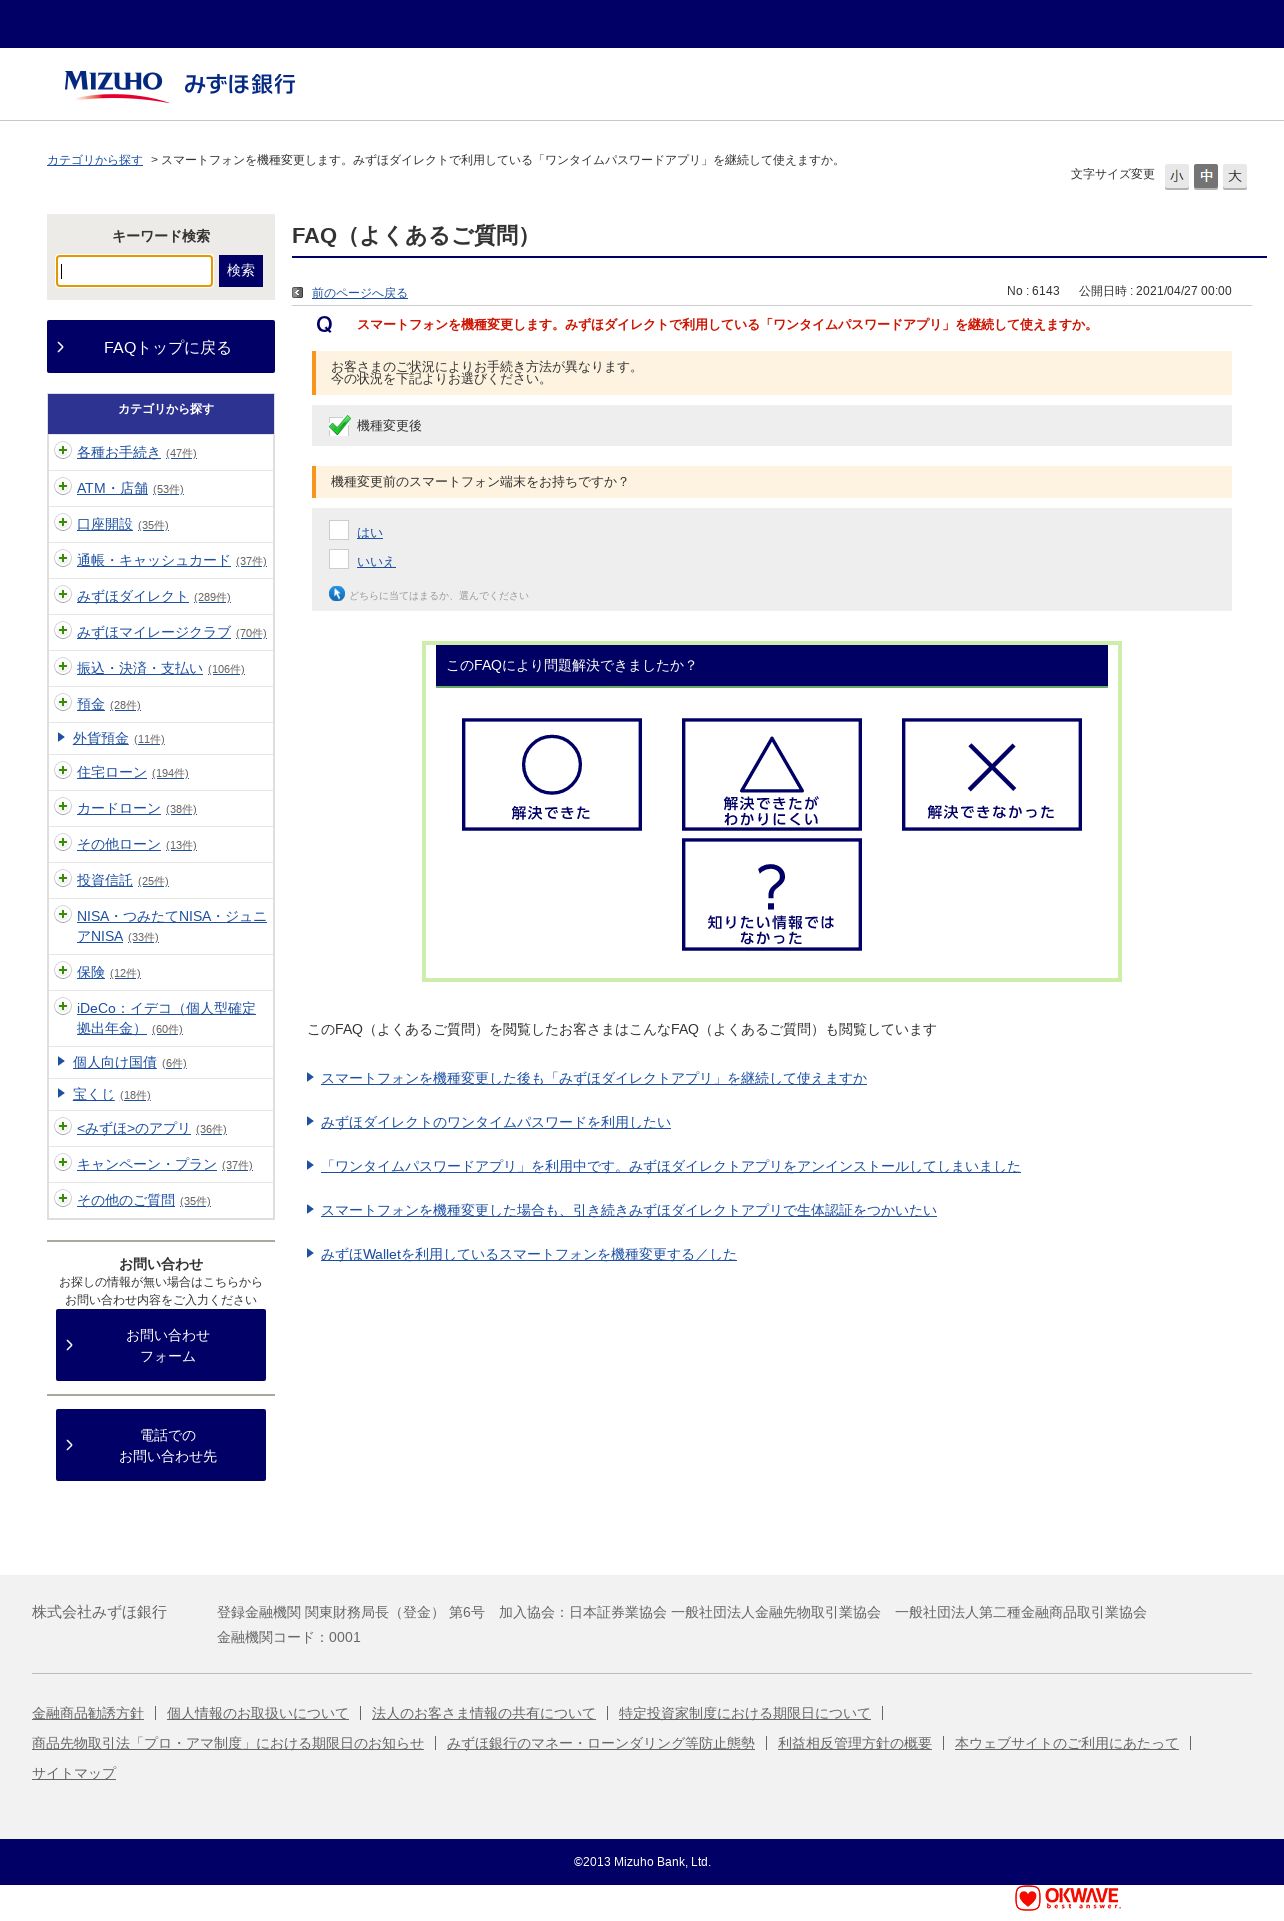Click the Mizuho Bank logo
Screen dimensions: 1284x1921
tap(180, 84)
